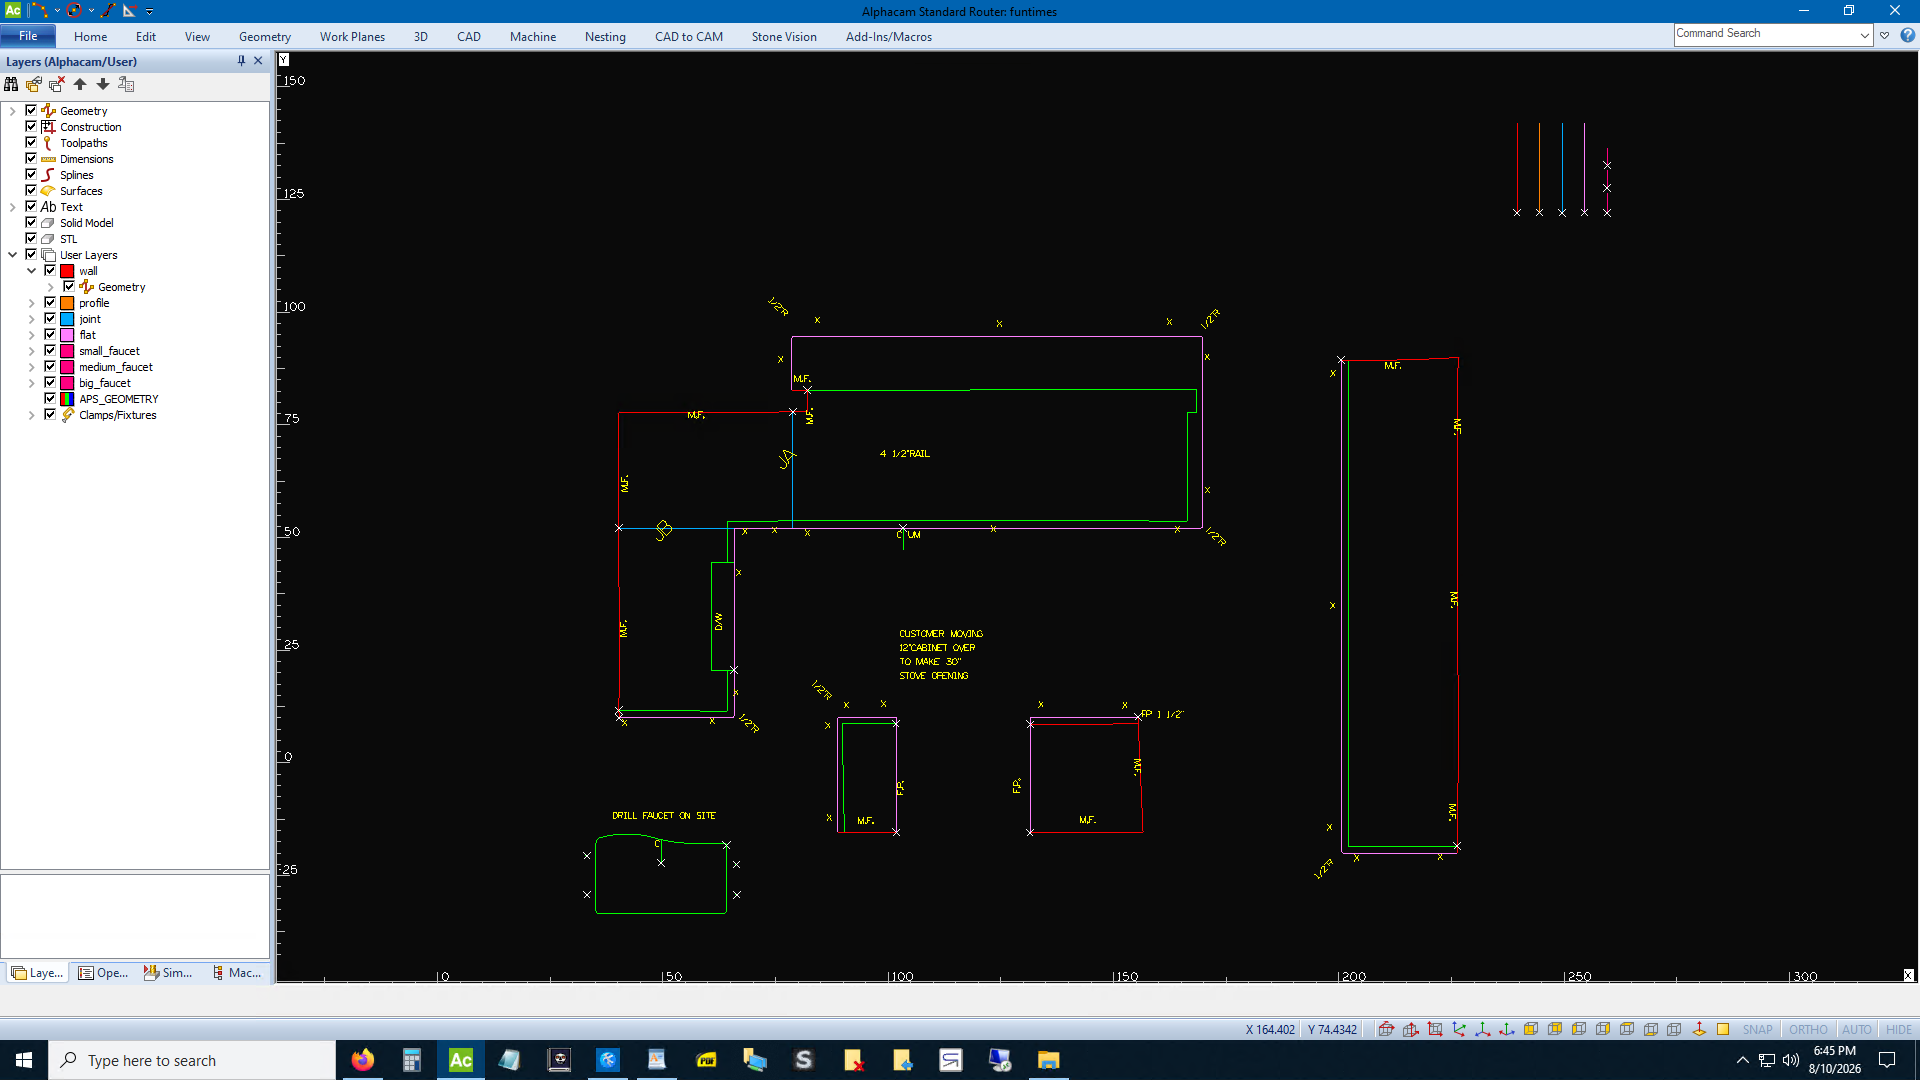Expand the joint layer node
Viewport: 1920px width, 1080px height.
tap(31, 319)
